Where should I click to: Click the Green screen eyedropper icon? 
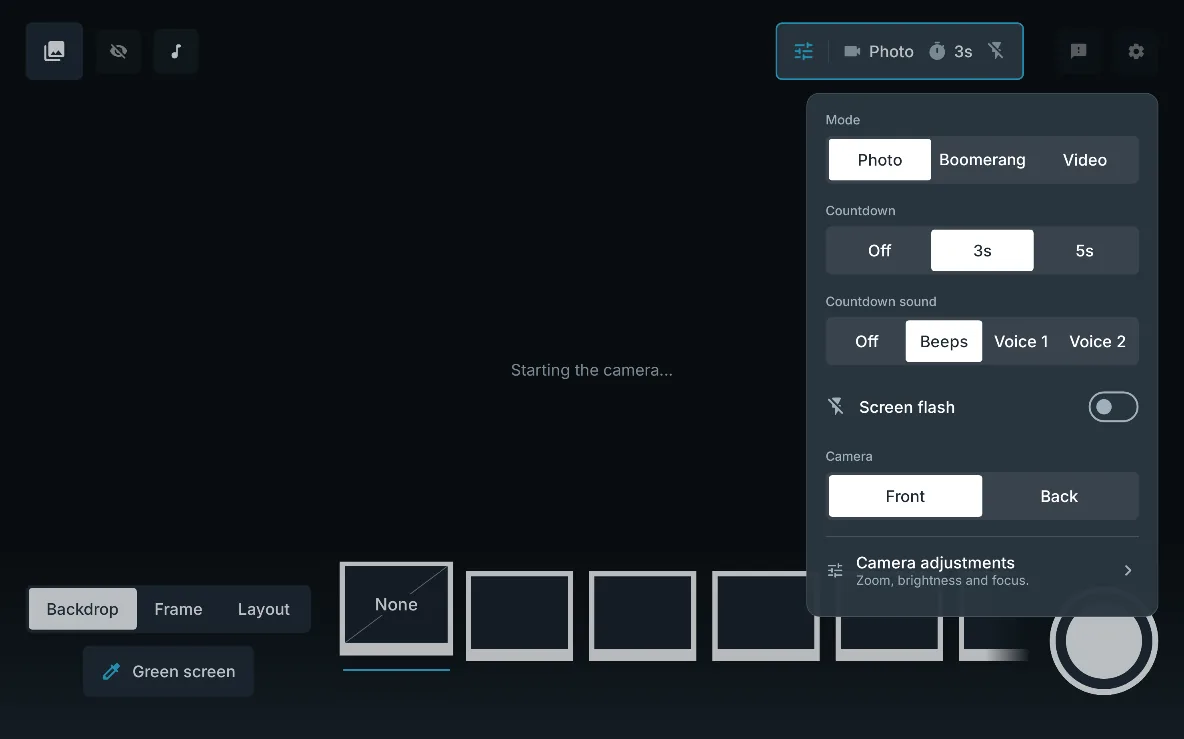(112, 671)
